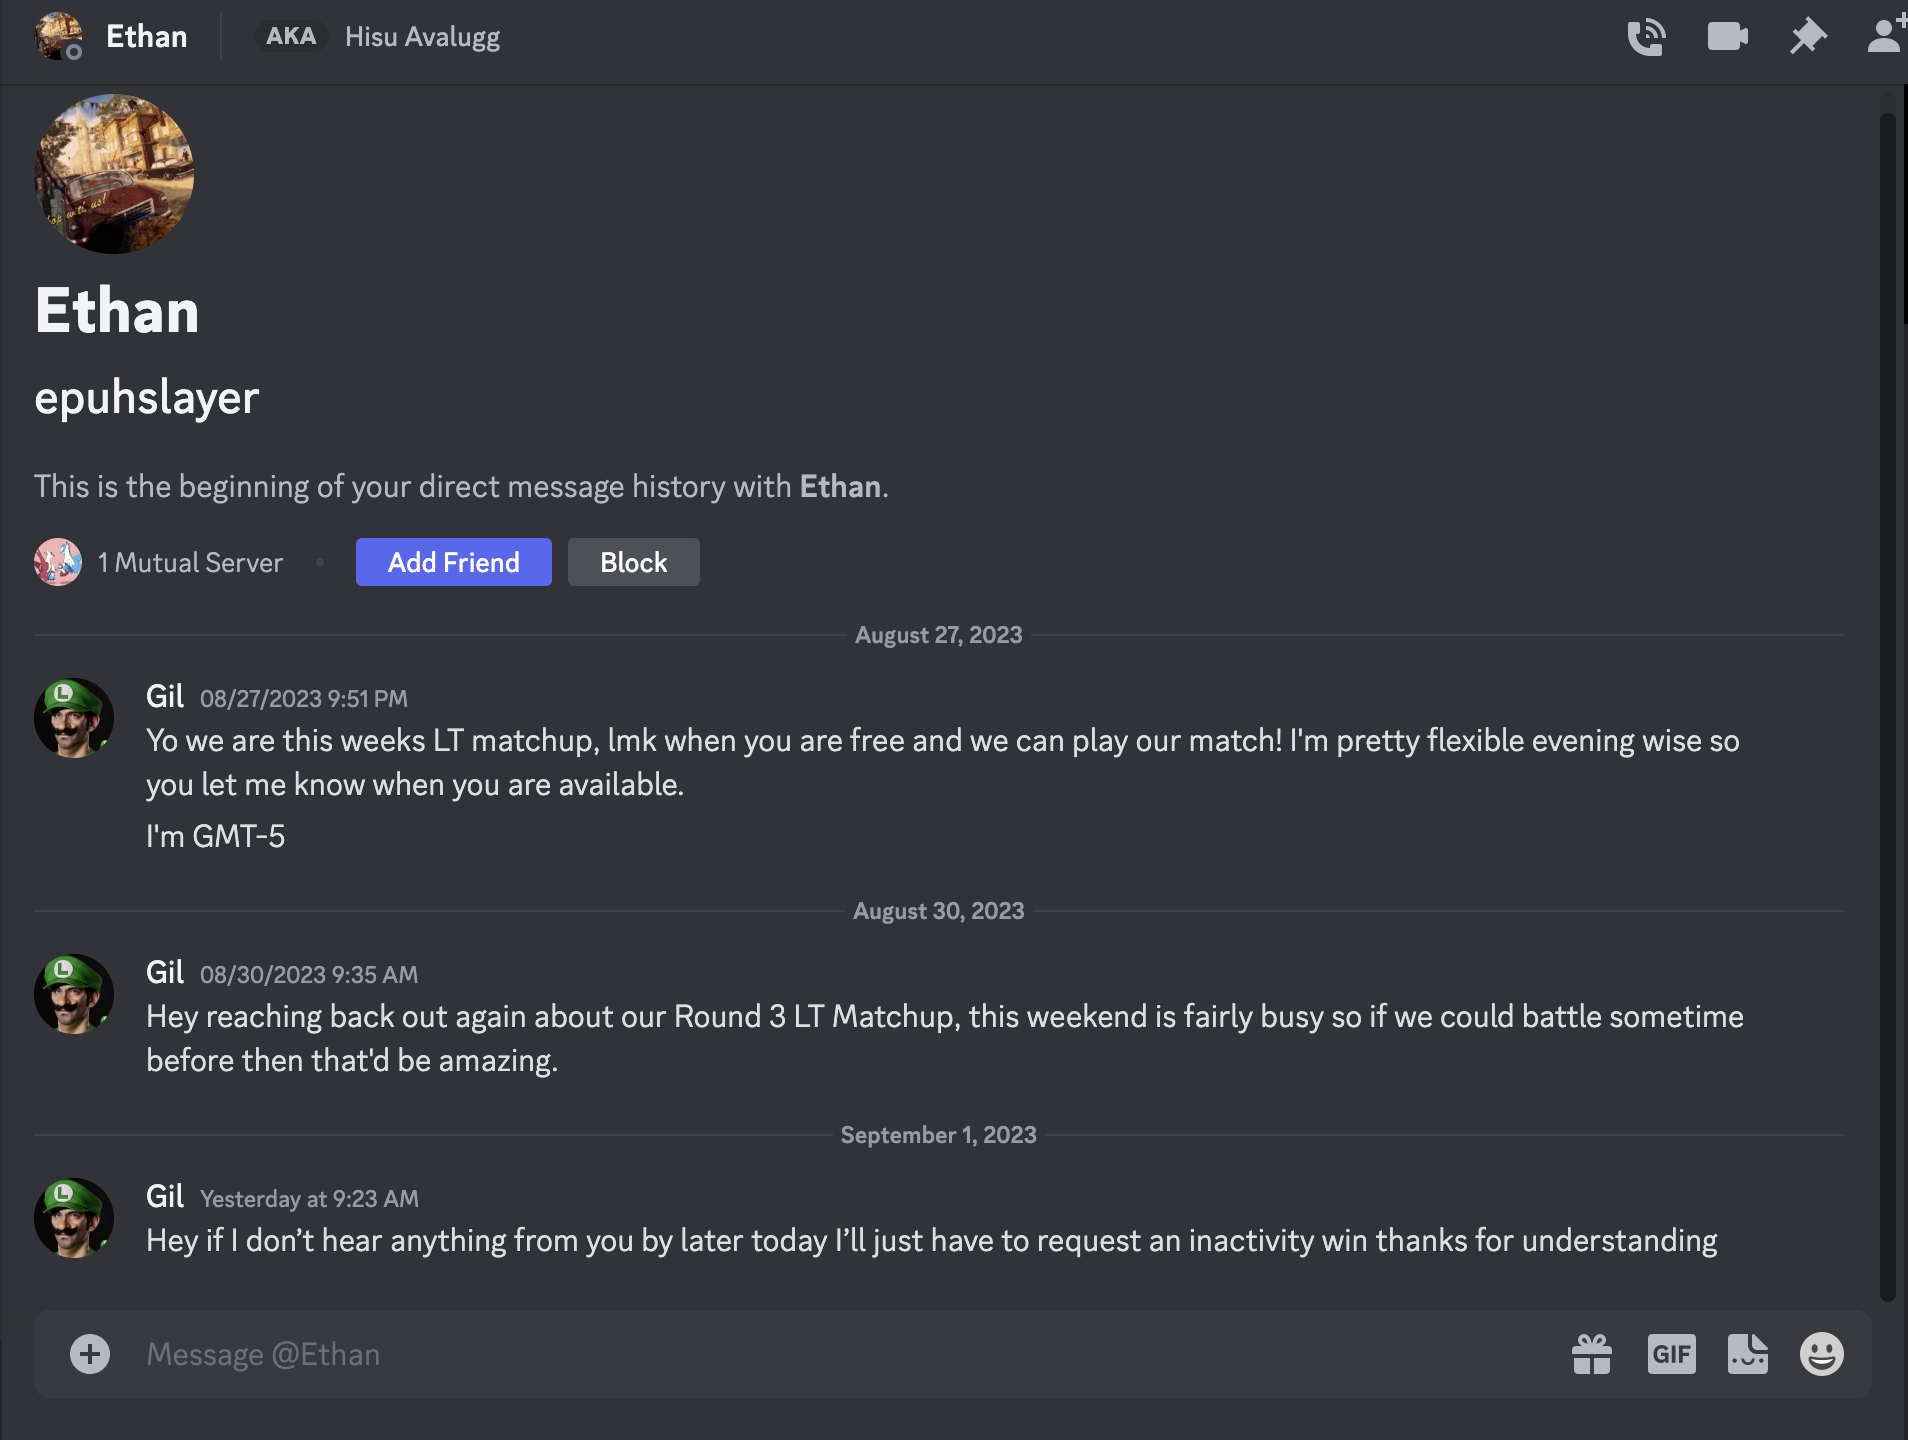This screenshot has height=1440, width=1908.
Task: Open the emoji picker
Action: pos(1821,1354)
